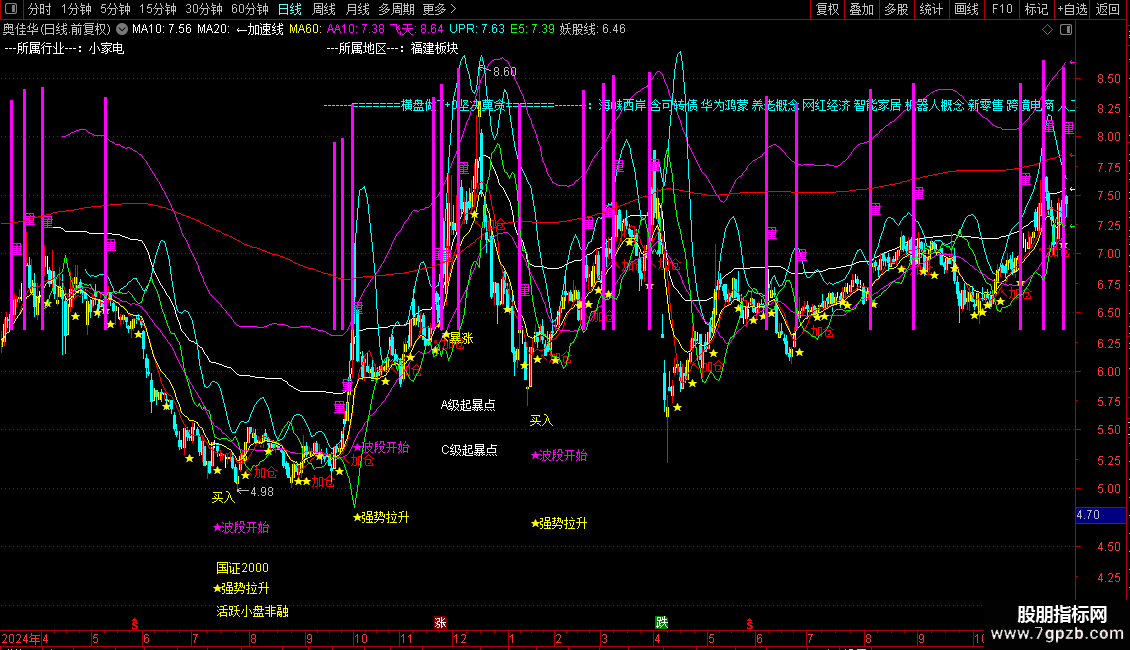1130x650 pixels.
Task: Open the 多周期 multi-period view
Action: 396,9
